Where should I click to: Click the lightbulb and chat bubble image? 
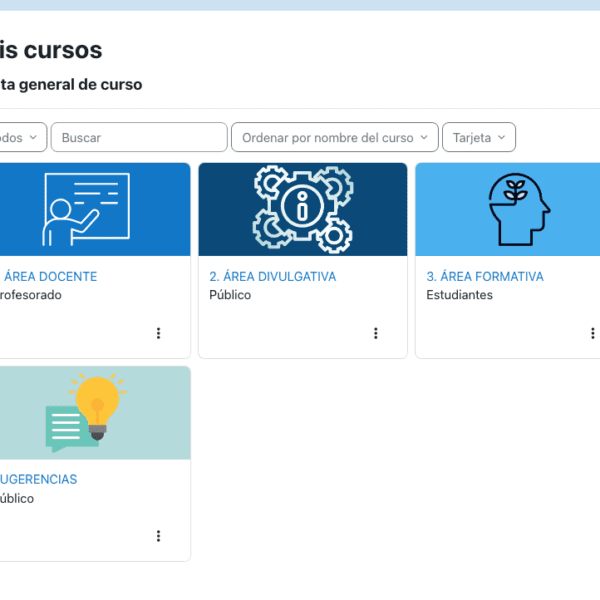pos(94,412)
